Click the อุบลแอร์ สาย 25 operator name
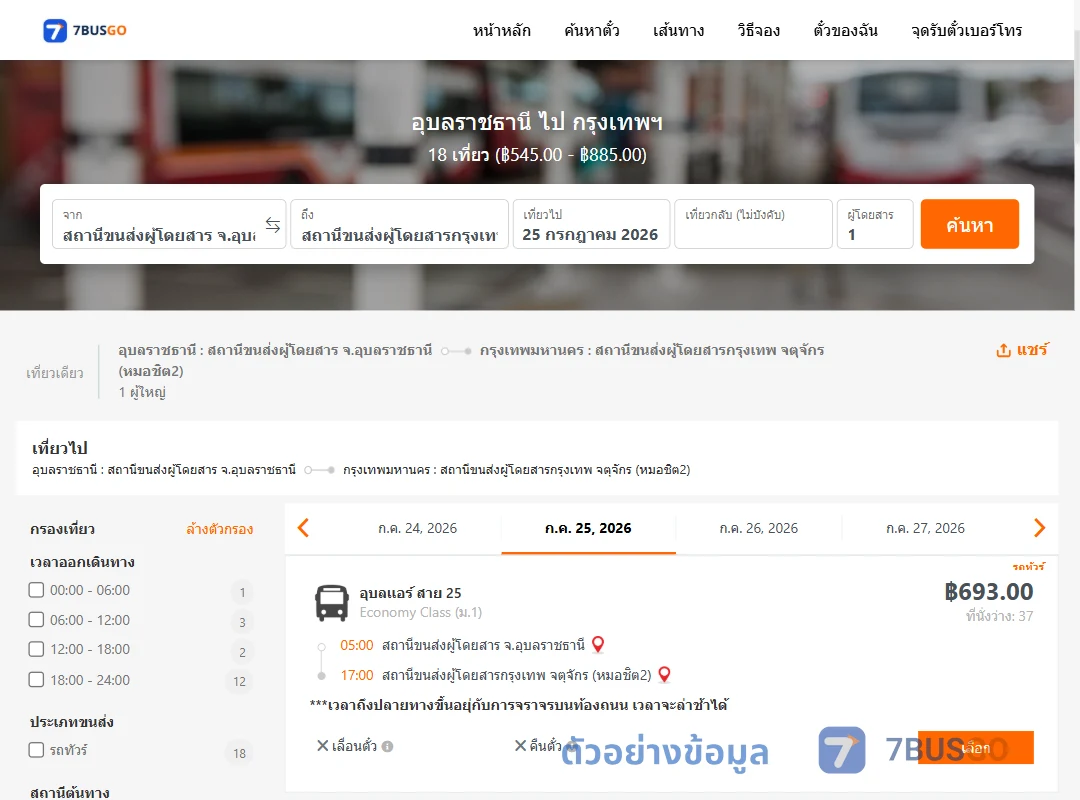The width and height of the screenshot is (1080, 800). coord(411,593)
